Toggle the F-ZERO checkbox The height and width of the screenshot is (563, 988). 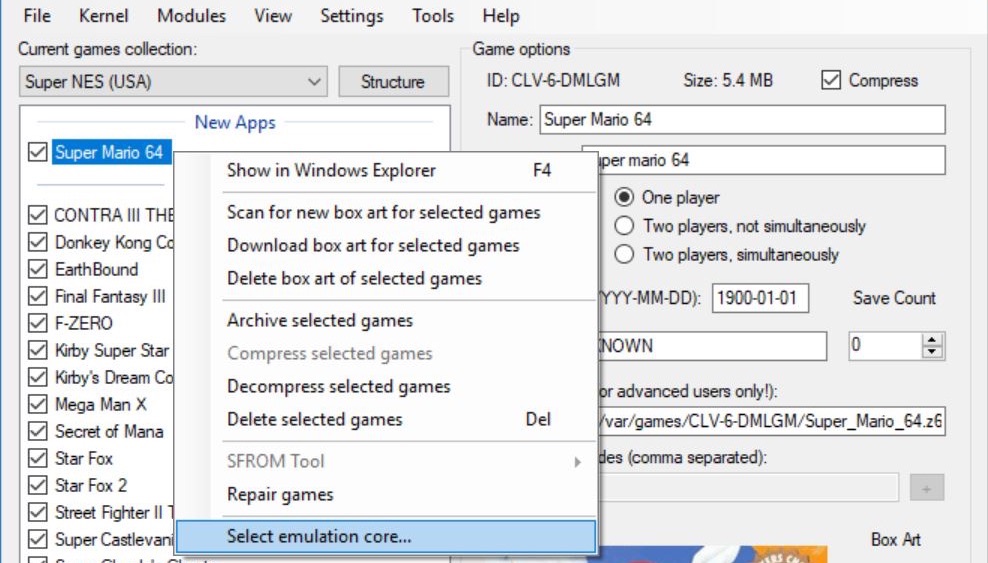click(x=38, y=323)
